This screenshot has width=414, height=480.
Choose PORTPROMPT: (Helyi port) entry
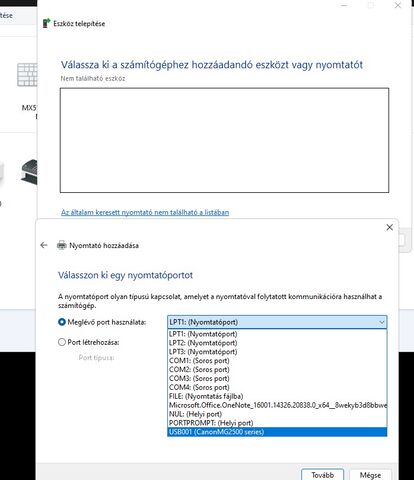point(277,423)
